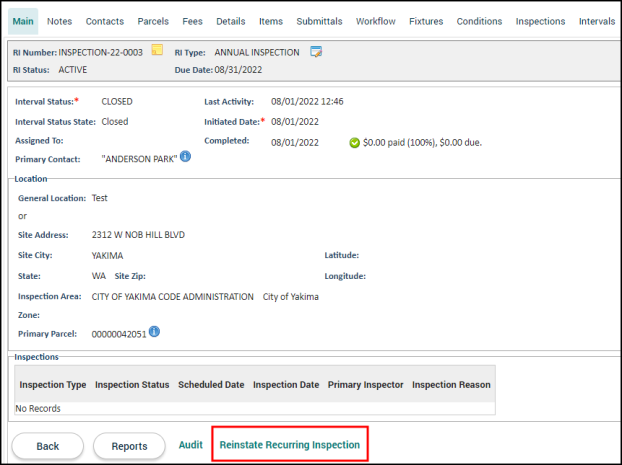Click the Inspection Date column header
The width and height of the screenshot is (622, 465).
coord(286,384)
